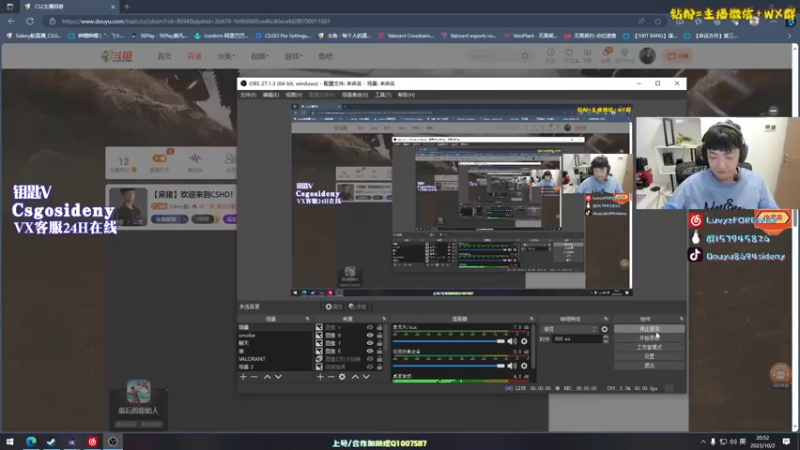
Task: Open Edge from the taskbar
Action: click(x=31, y=441)
